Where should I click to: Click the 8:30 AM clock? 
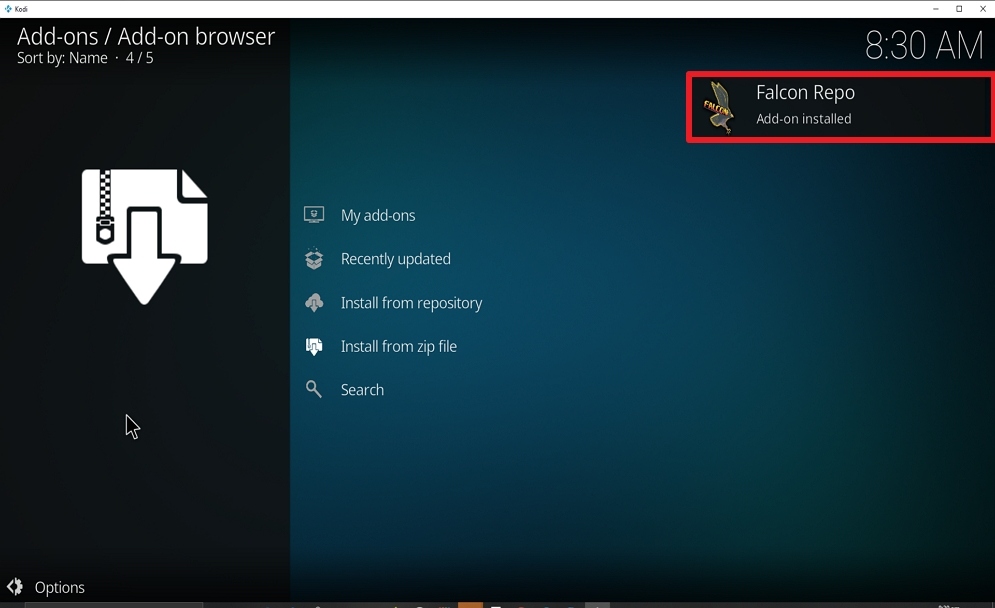pyautogui.click(x=924, y=45)
